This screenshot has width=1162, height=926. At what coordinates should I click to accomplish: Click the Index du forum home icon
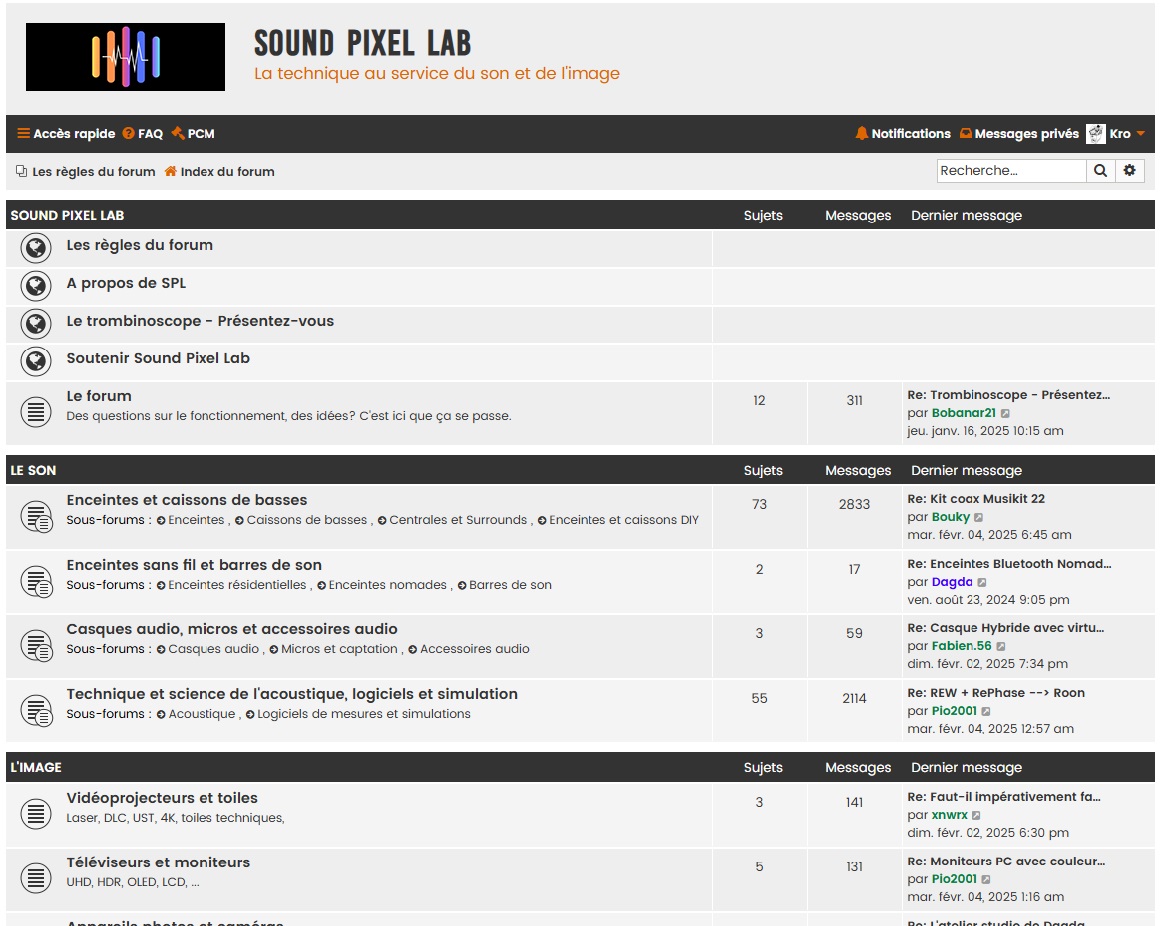click(172, 171)
